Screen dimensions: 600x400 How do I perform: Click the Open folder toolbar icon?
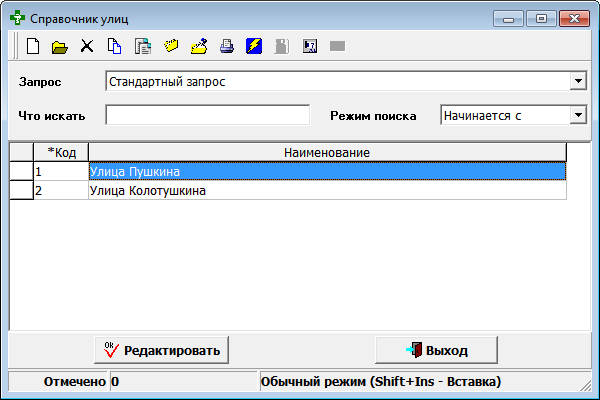[x=60, y=47]
